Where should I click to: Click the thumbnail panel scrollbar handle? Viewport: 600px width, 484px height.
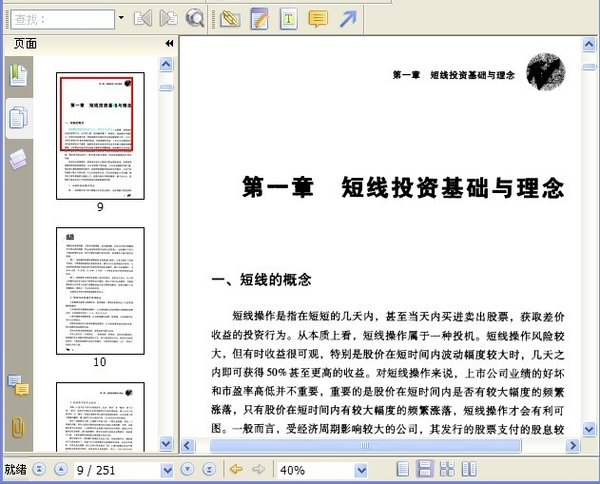[x=166, y=88]
